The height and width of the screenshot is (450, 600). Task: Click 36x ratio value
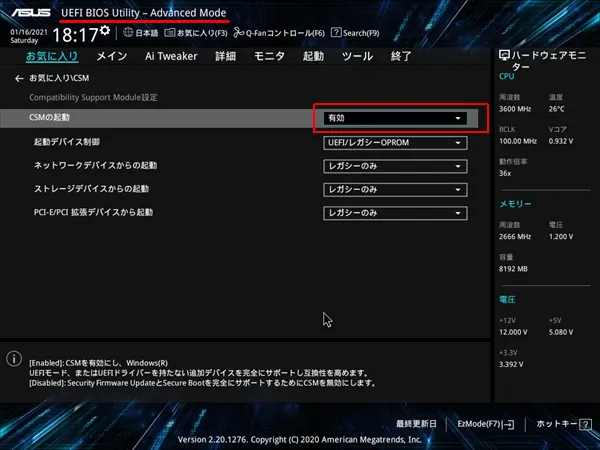pyautogui.click(x=505, y=173)
